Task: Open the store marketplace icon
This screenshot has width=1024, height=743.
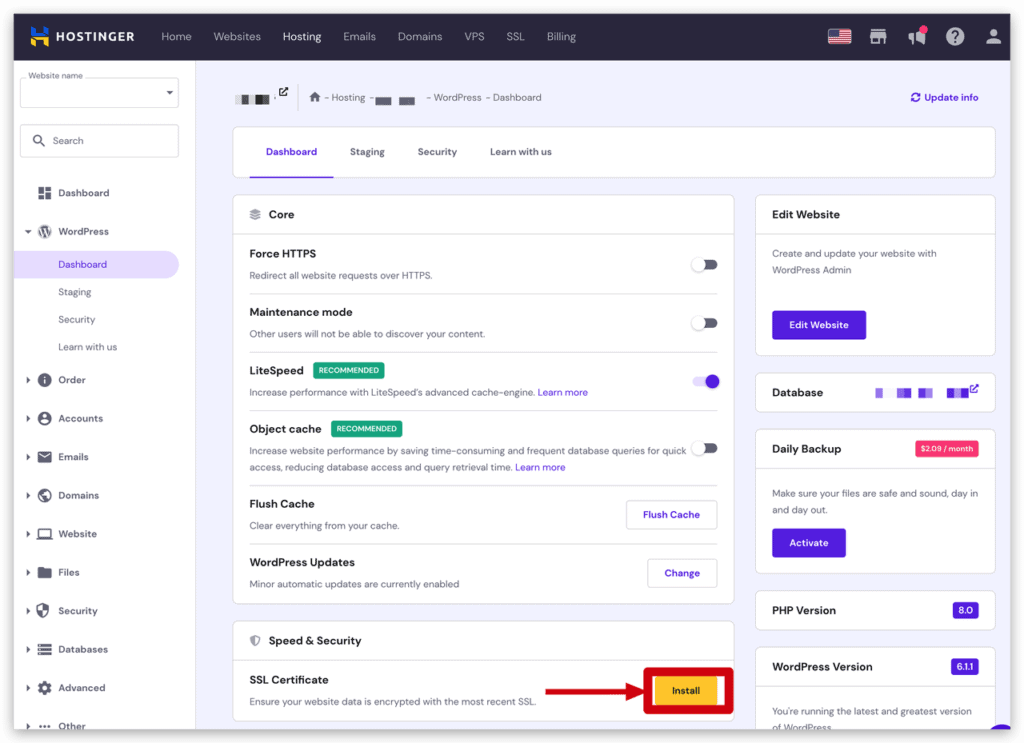Action: pos(878,37)
